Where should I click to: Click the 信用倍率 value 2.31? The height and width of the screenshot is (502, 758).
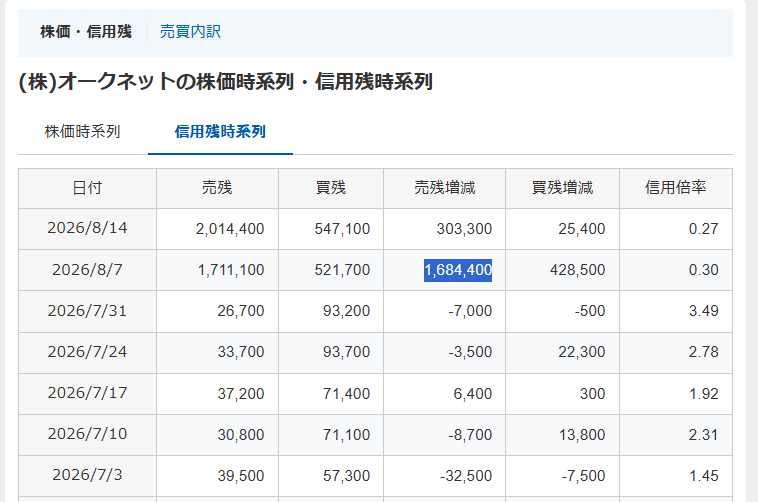[703, 435]
